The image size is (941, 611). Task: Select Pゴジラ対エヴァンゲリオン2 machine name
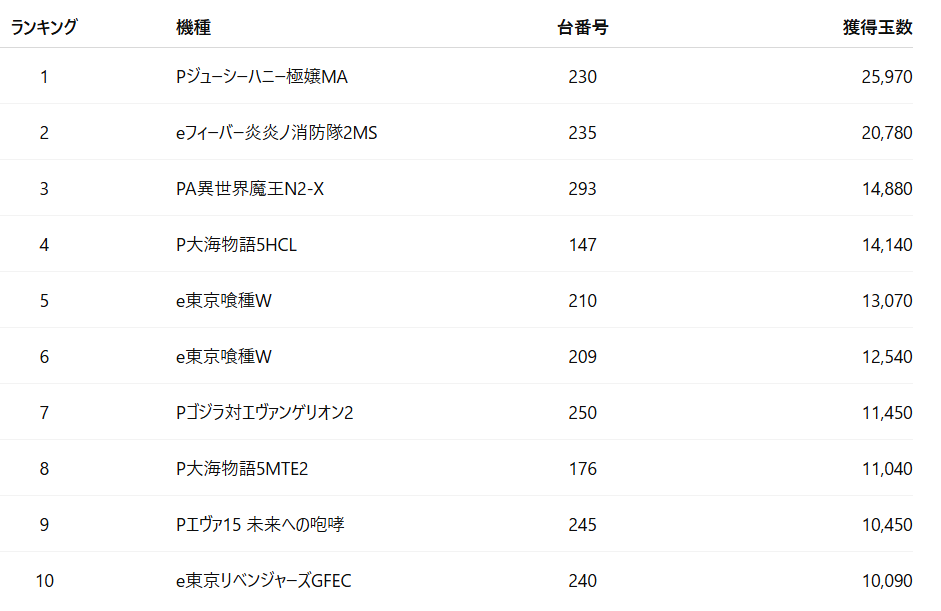pos(265,413)
